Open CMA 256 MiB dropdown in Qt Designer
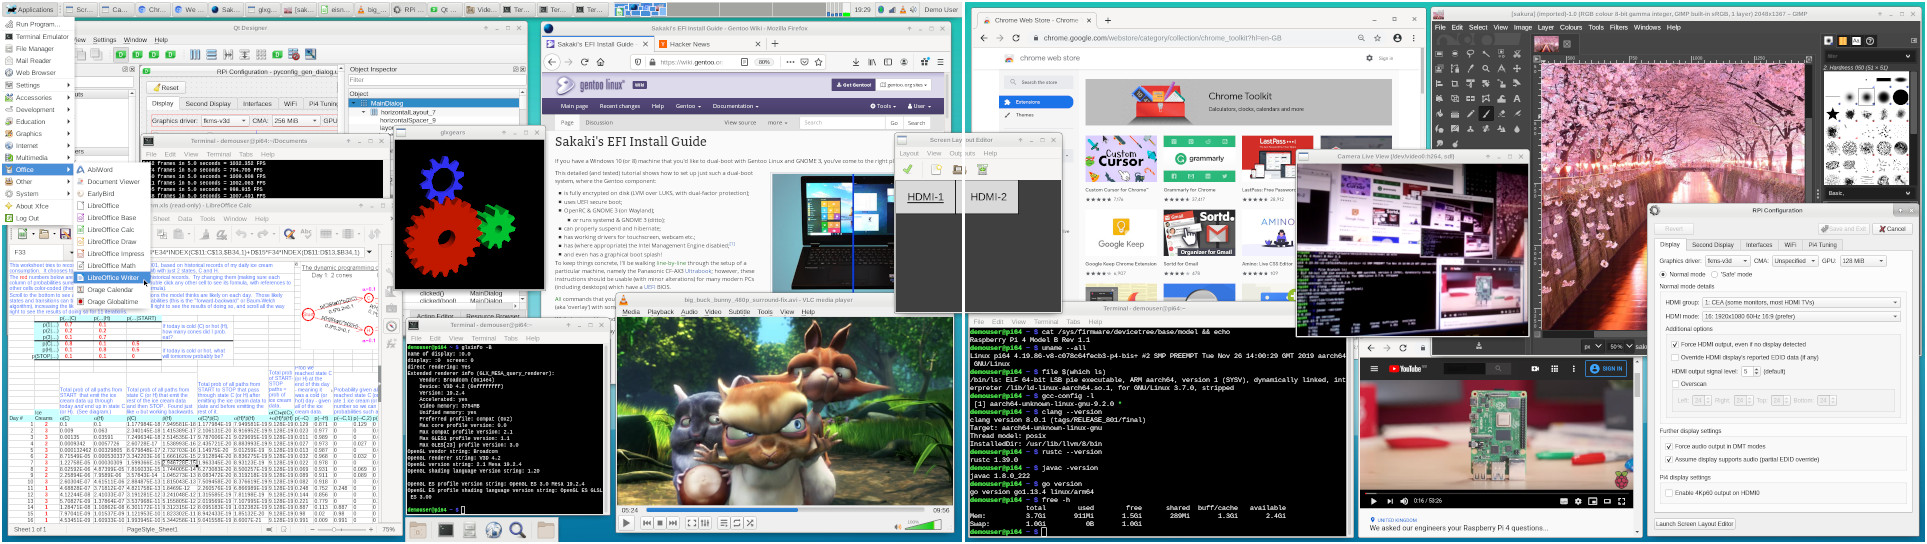The image size is (1927, 544). coord(296,120)
